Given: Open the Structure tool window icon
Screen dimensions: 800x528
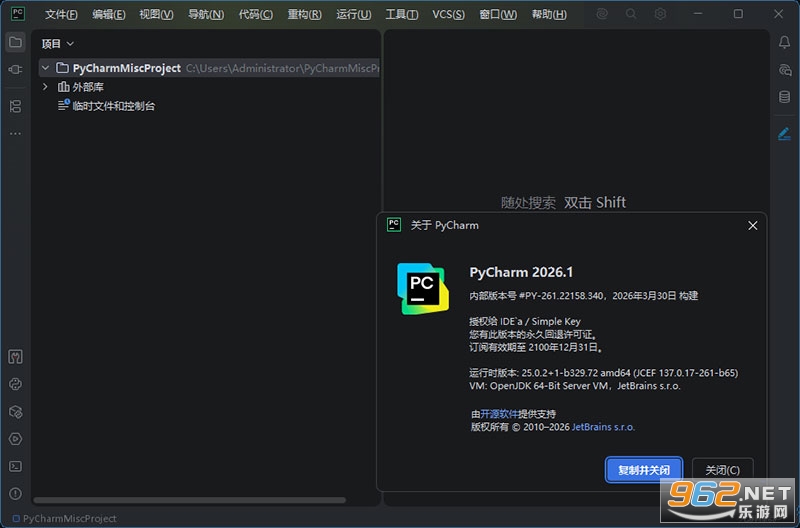Looking at the screenshot, I should [15, 106].
